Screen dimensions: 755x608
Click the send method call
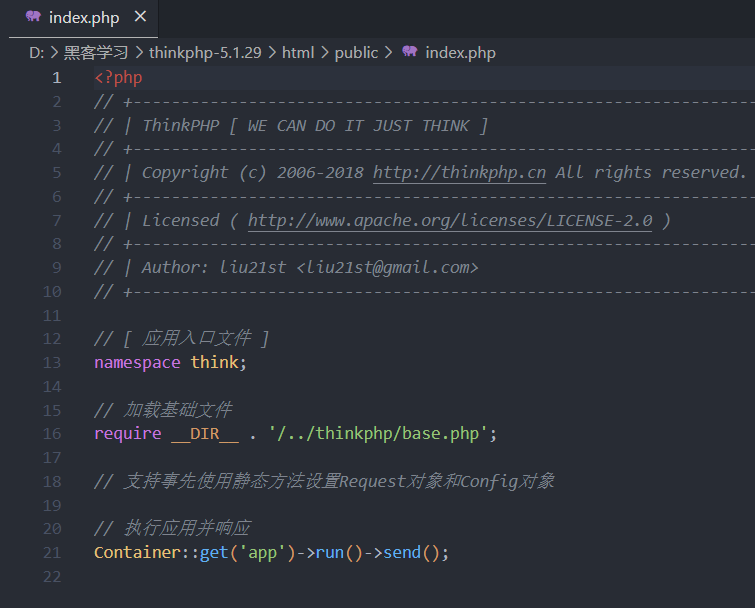click(x=402, y=552)
